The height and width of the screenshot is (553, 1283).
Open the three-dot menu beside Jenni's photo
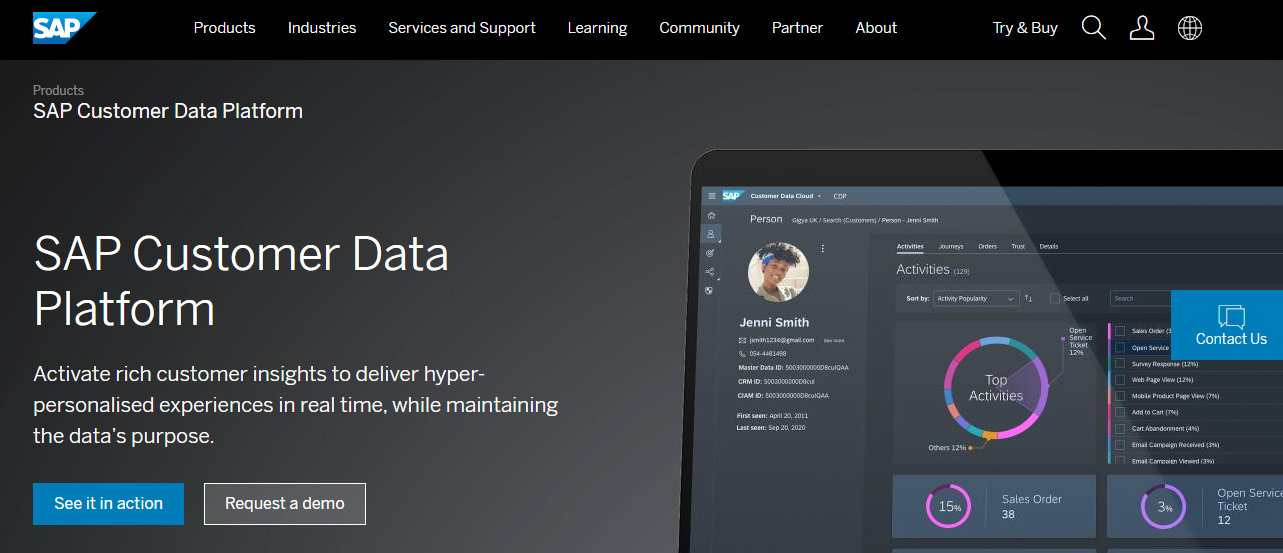(x=822, y=248)
